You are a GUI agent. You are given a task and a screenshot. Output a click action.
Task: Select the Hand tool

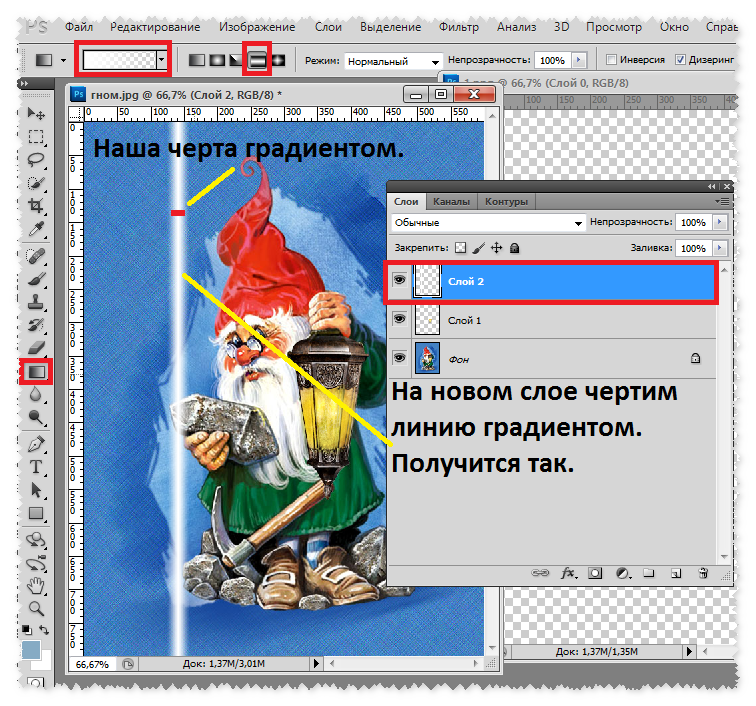pos(36,586)
